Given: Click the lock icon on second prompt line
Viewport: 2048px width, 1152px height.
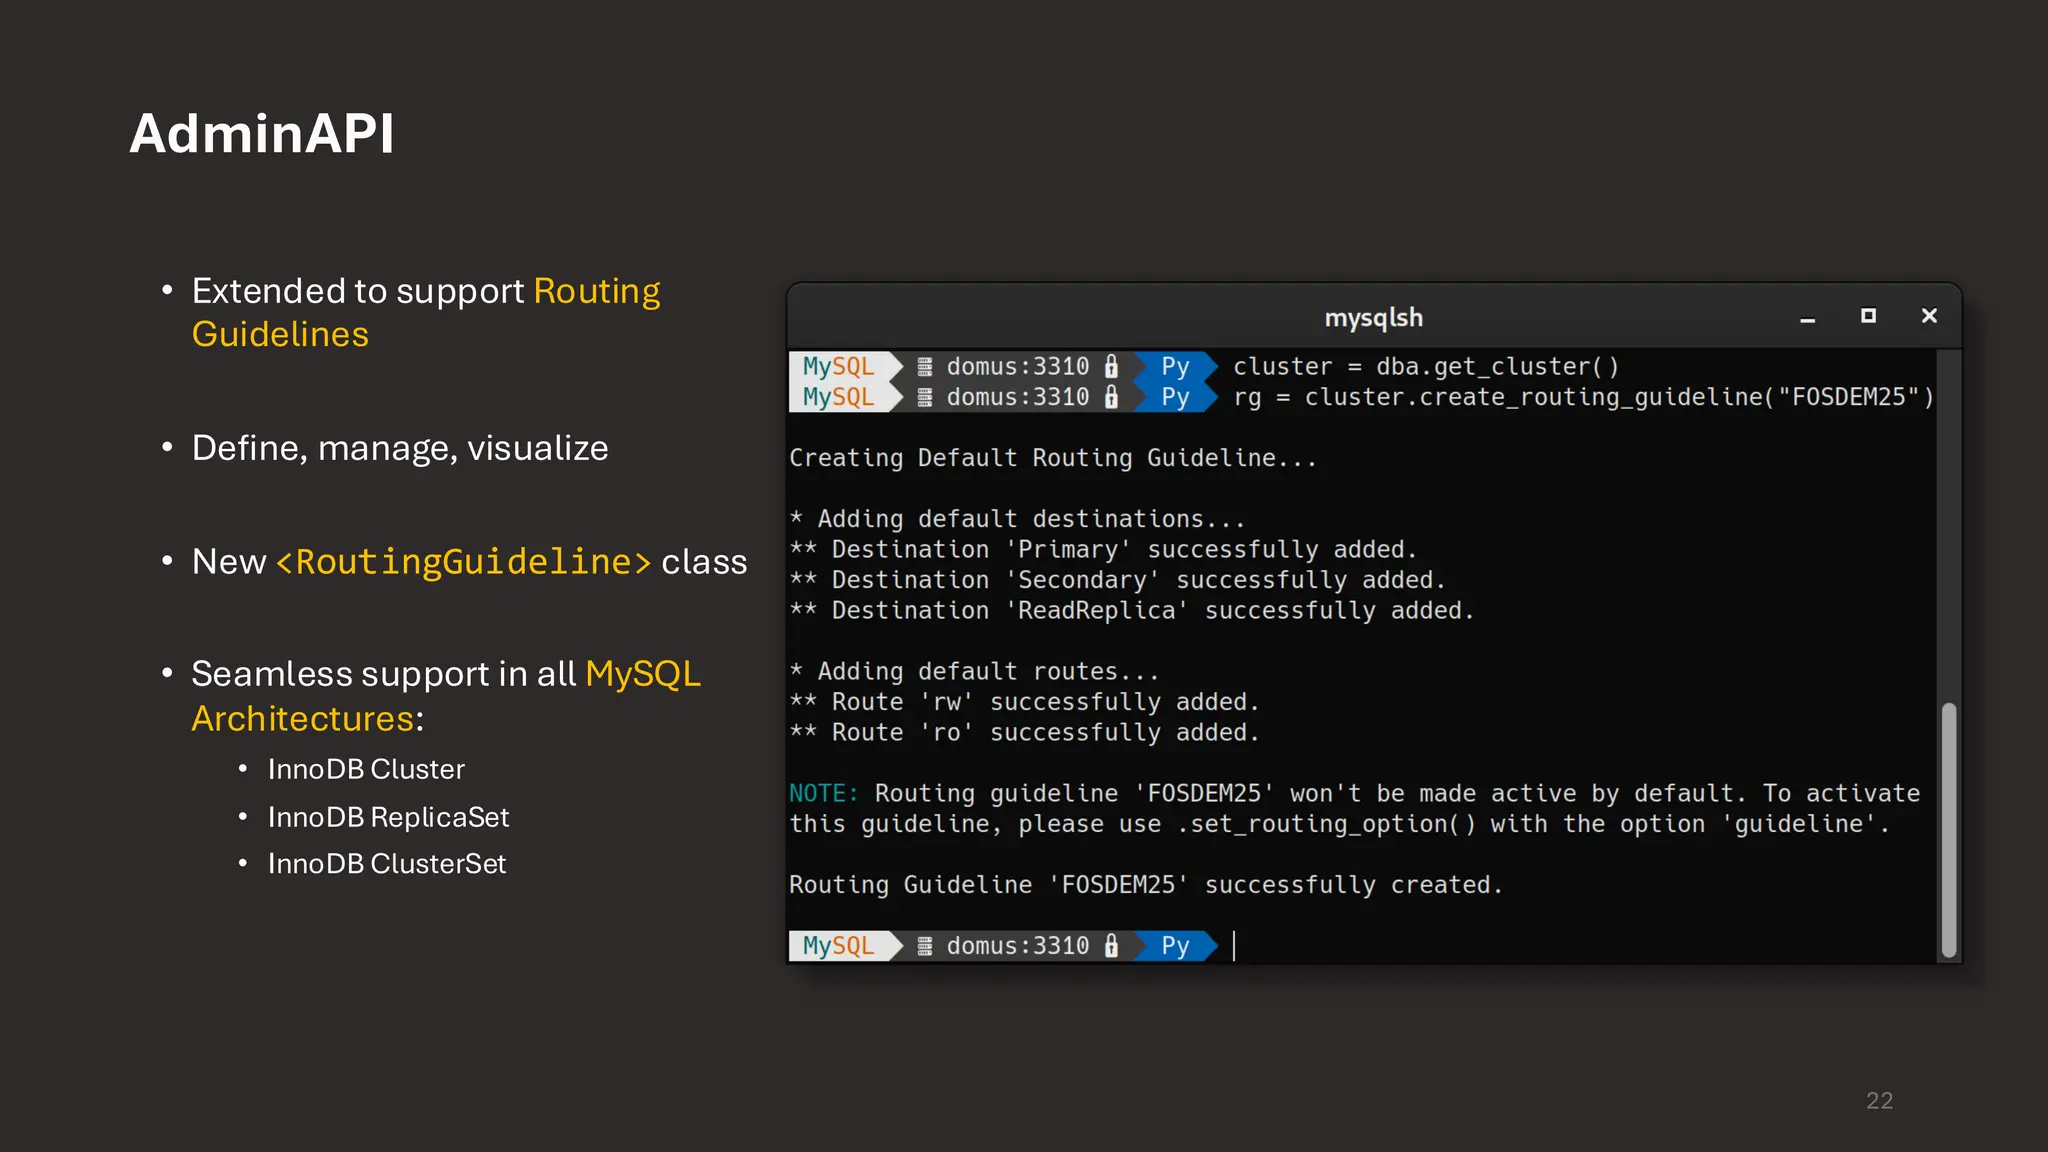Looking at the screenshot, I should tap(1111, 397).
